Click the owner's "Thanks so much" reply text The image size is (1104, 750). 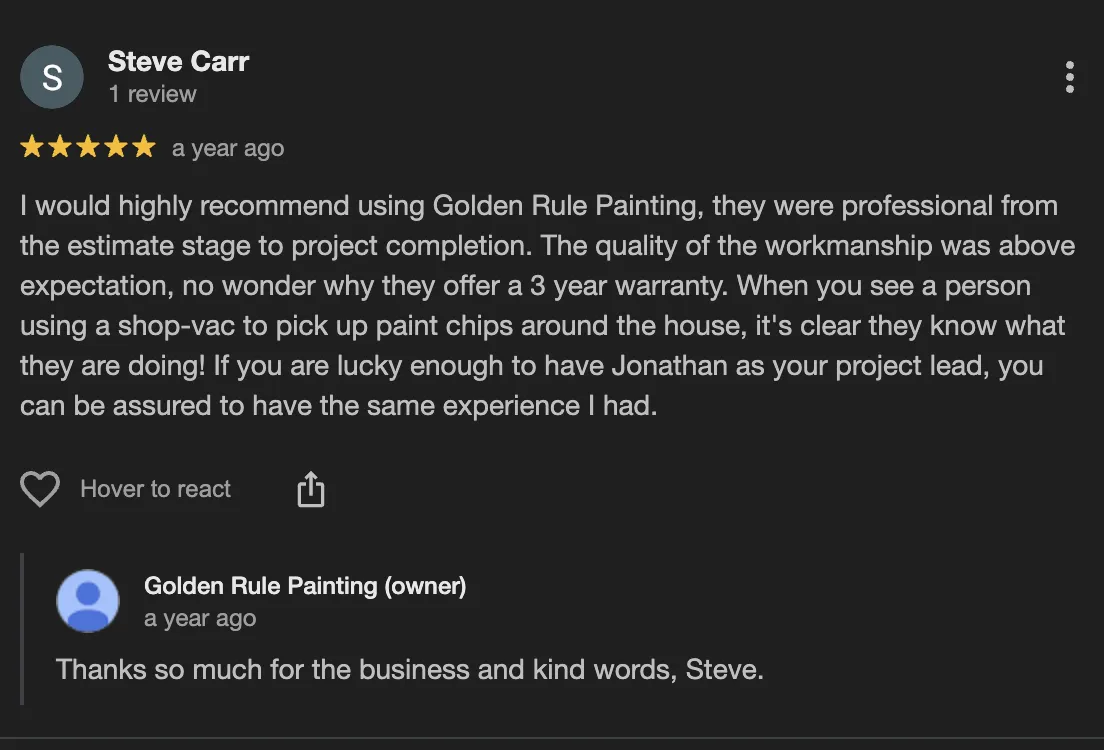409,669
